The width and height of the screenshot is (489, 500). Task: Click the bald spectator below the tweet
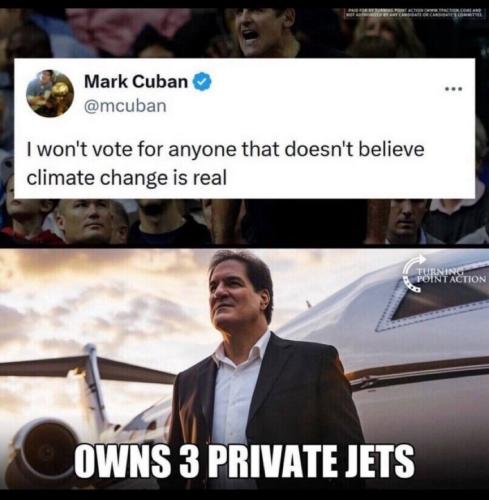click(85, 222)
